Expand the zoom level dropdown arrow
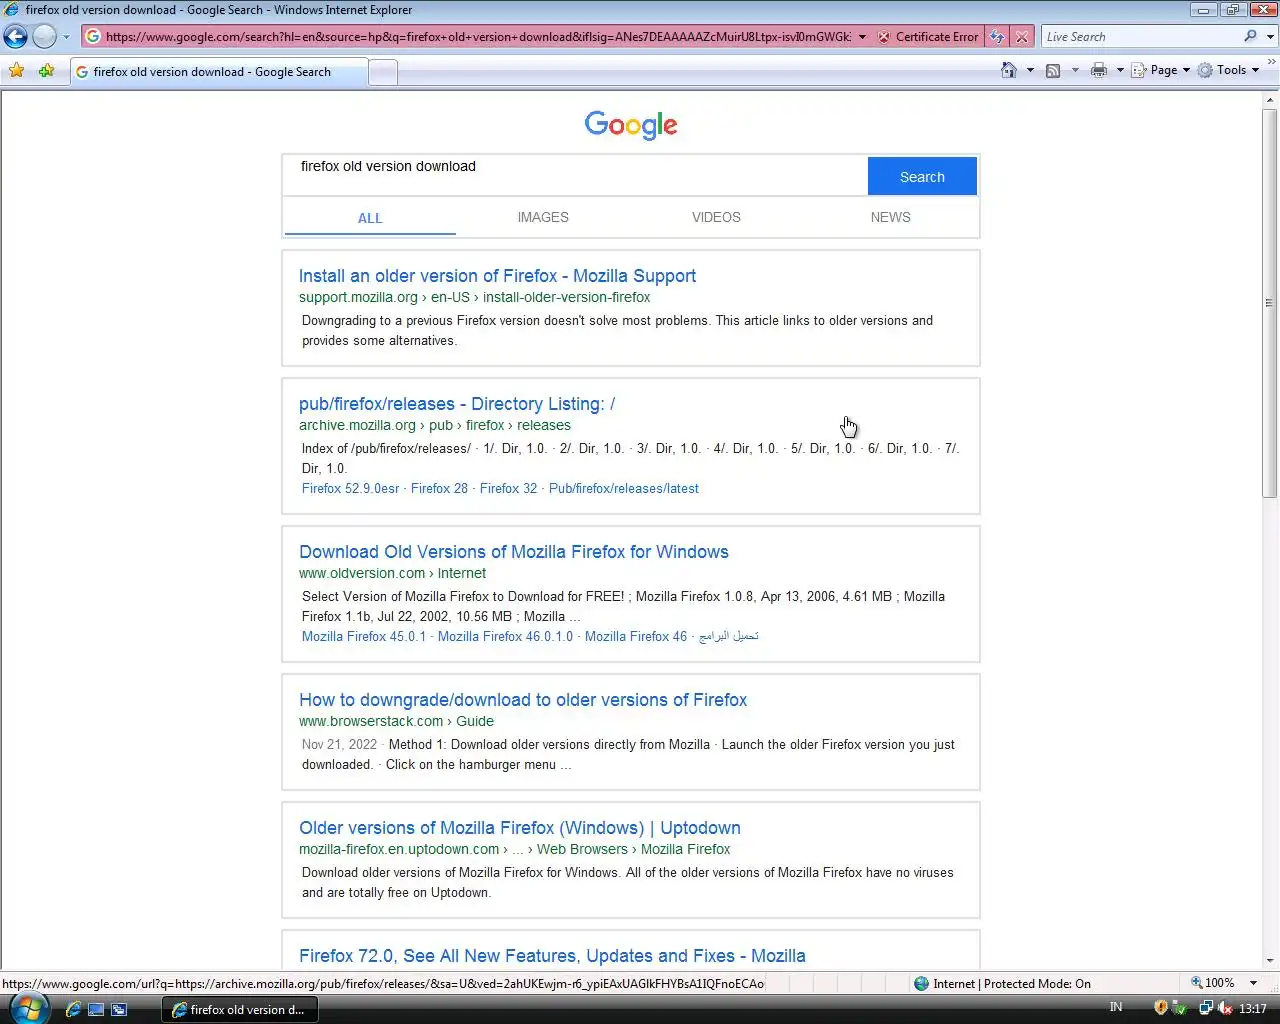Viewport: 1280px width, 1024px height. [x=1253, y=983]
